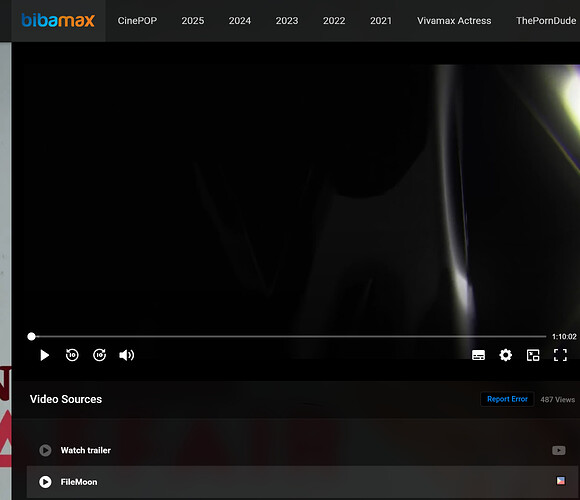The image size is (580, 500).
Task: Click the 487 Views text
Action: [x=557, y=399]
